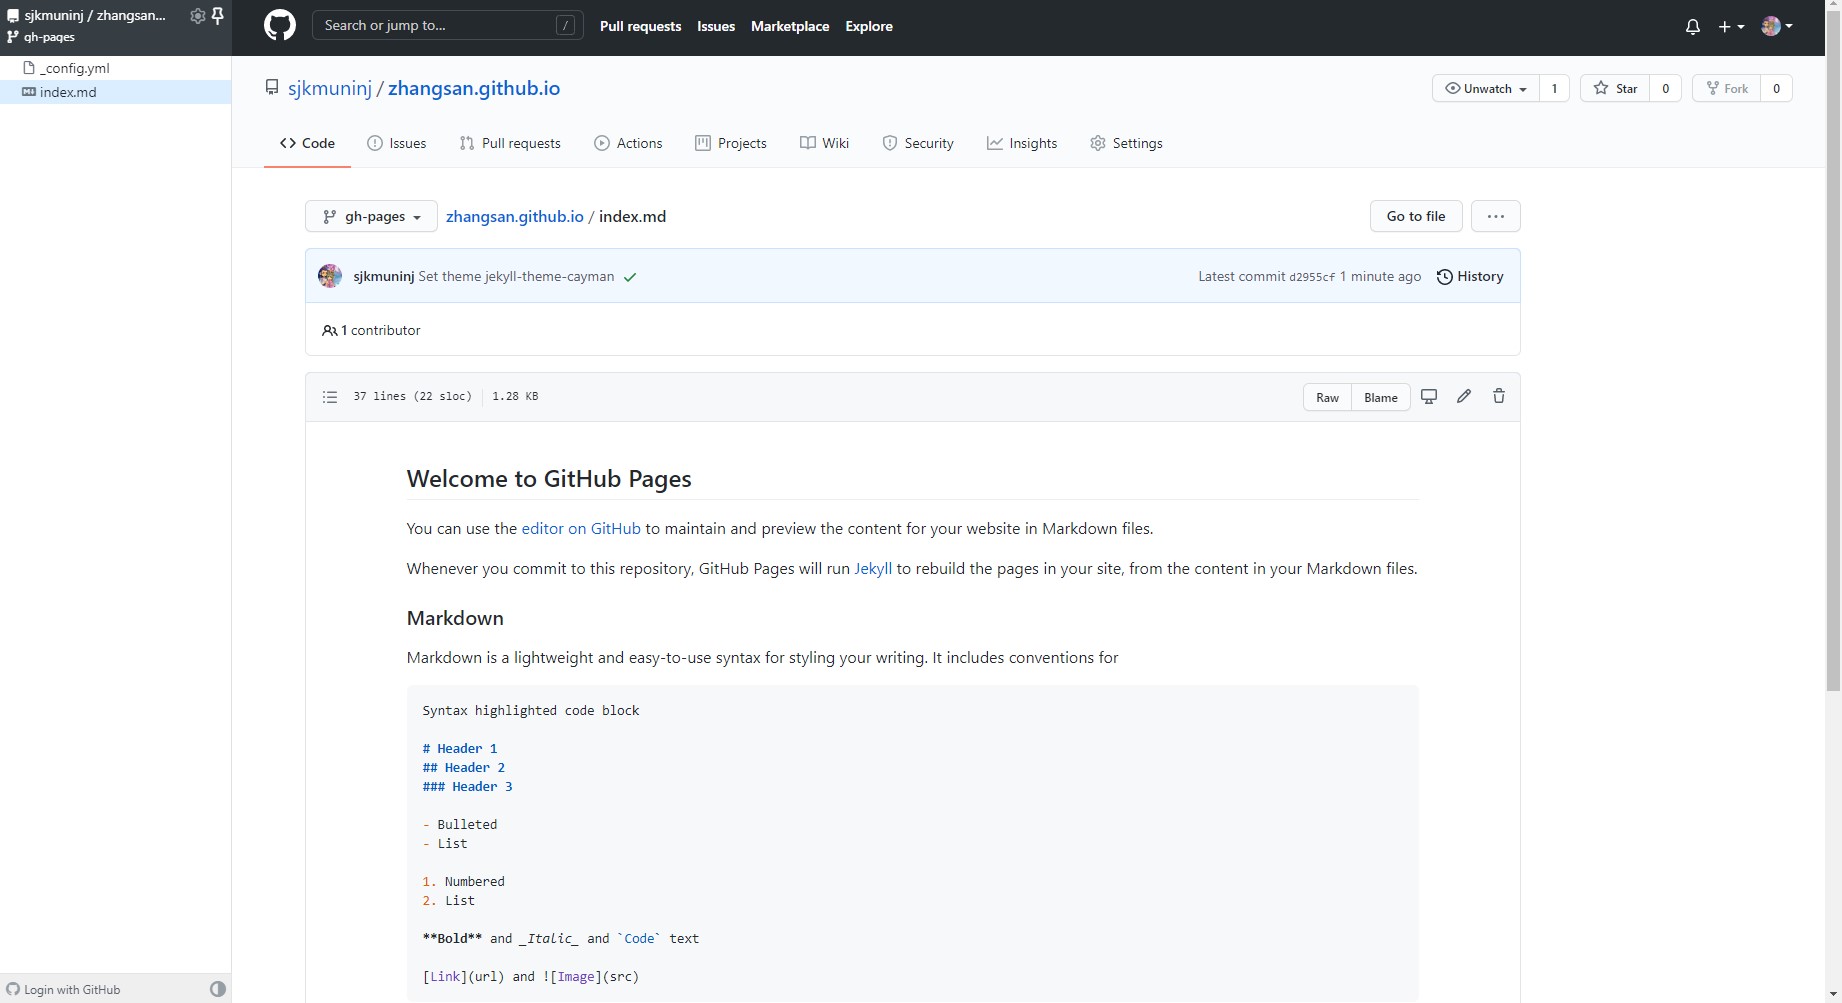The image size is (1842, 1003).
Task: Switch to the repository Issues tab
Action: (x=397, y=143)
